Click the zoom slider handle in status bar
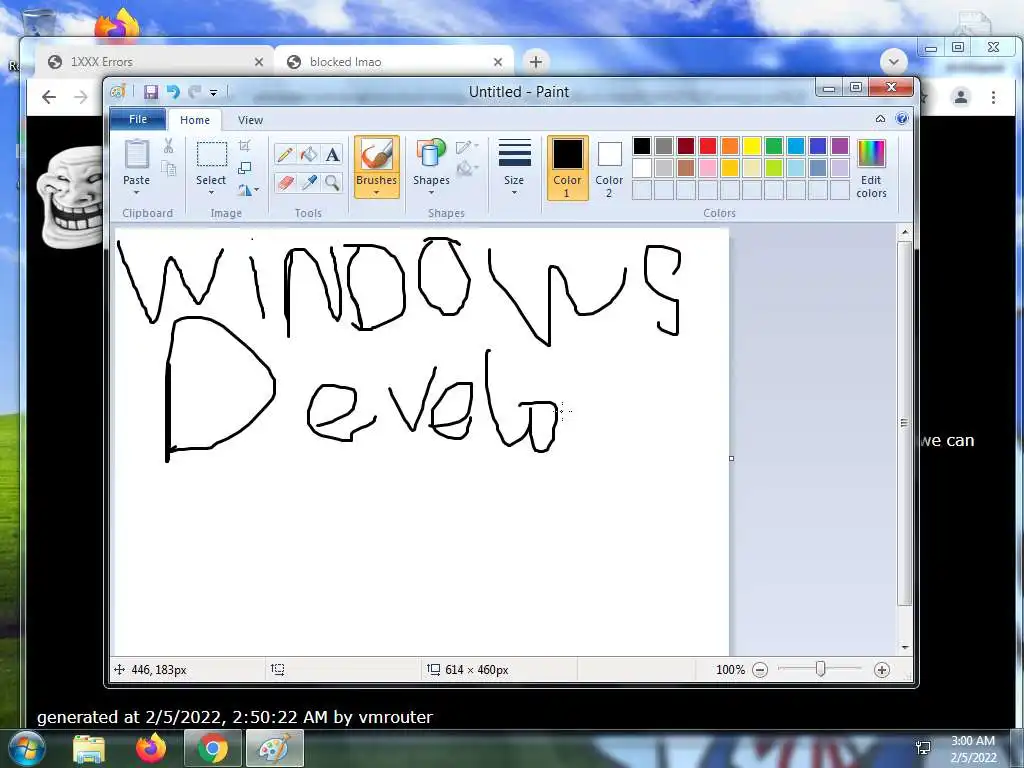Image resolution: width=1024 pixels, height=768 pixels. (x=821, y=669)
